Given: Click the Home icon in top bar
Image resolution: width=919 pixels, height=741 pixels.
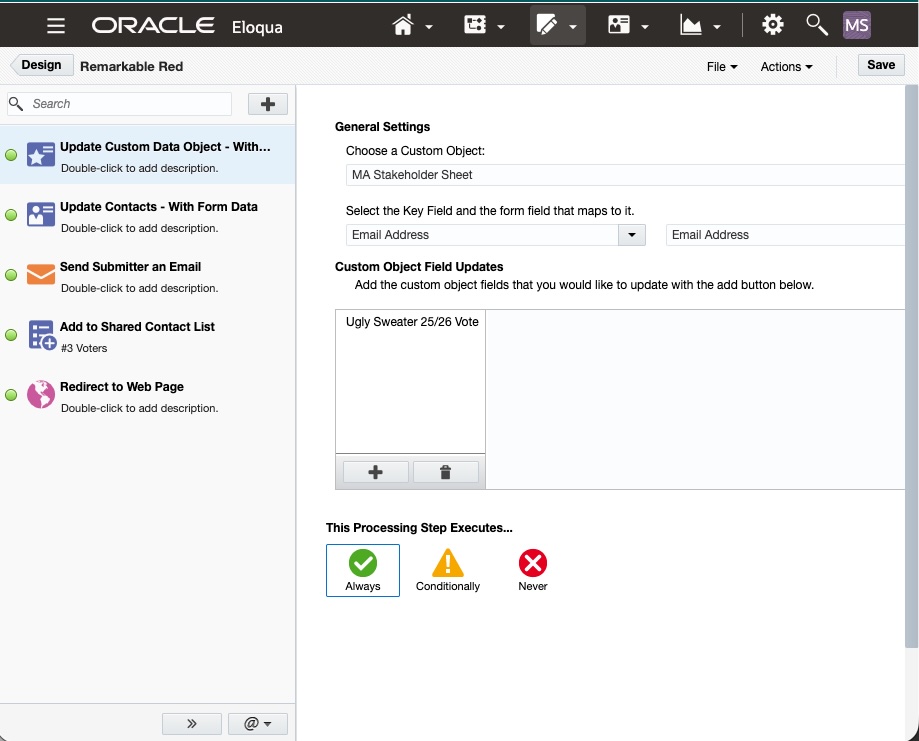Looking at the screenshot, I should point(404,26).
